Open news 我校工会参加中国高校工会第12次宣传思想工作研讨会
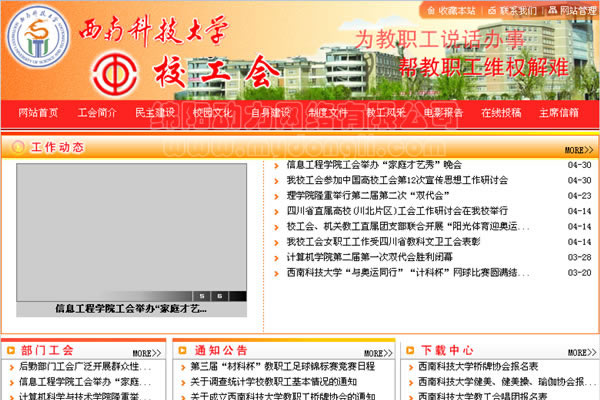The image size is (600, 400). point(397,180)
